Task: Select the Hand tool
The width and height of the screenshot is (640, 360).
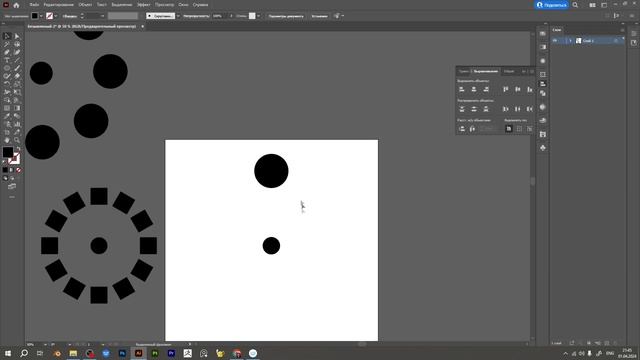Action: coord(7,140)
